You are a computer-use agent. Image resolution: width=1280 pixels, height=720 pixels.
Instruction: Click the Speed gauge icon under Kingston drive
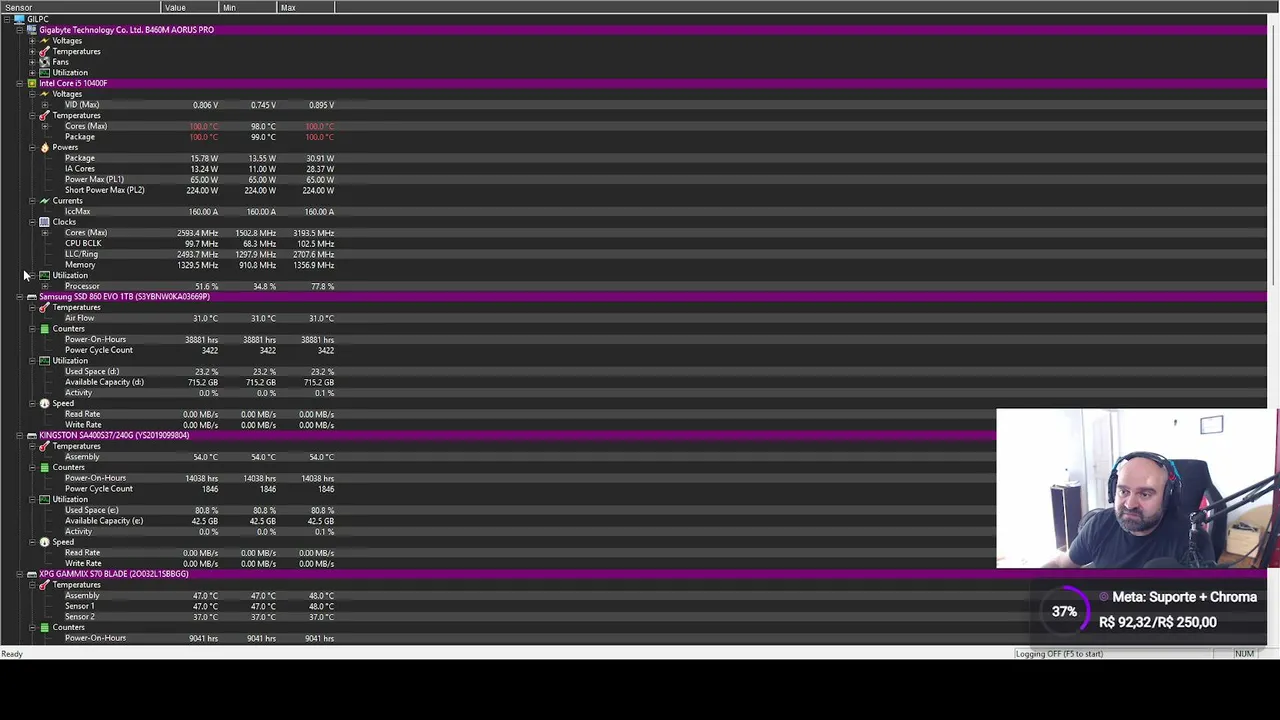[44, 542]
